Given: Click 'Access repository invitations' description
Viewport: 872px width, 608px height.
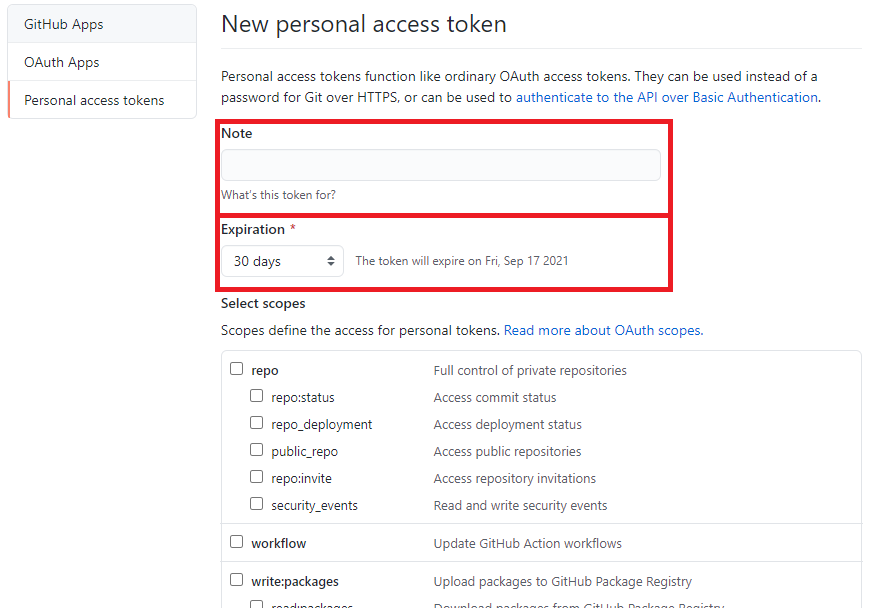Looking at the screenshot, I should point(514,478).
